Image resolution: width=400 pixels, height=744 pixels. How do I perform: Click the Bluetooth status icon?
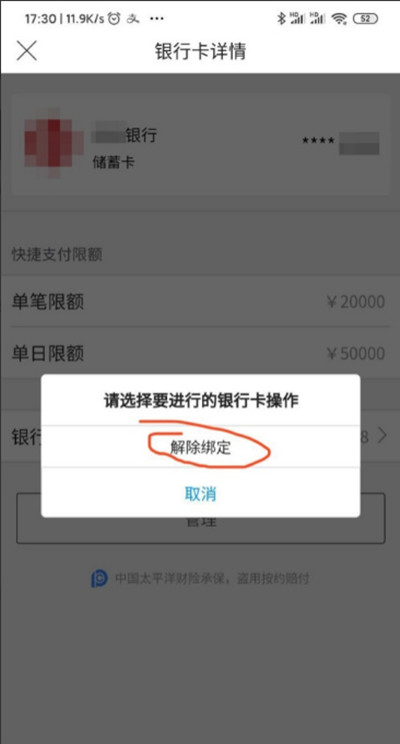281,19
